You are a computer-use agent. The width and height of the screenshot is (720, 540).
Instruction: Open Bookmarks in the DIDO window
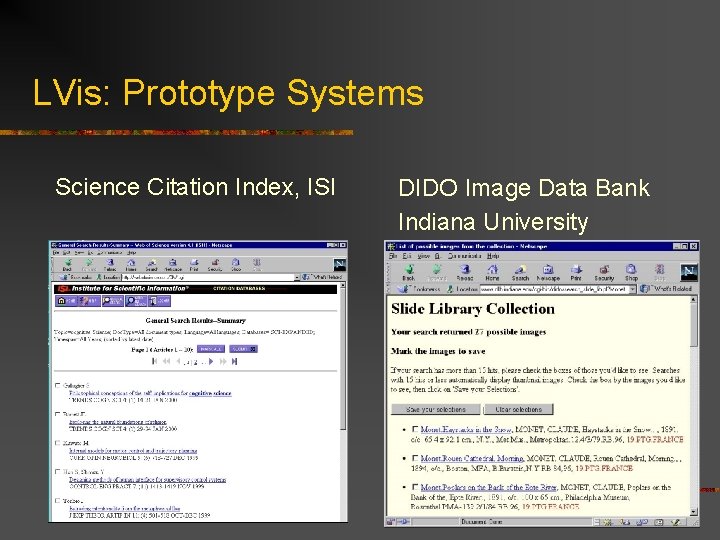(x=420, y=289)
